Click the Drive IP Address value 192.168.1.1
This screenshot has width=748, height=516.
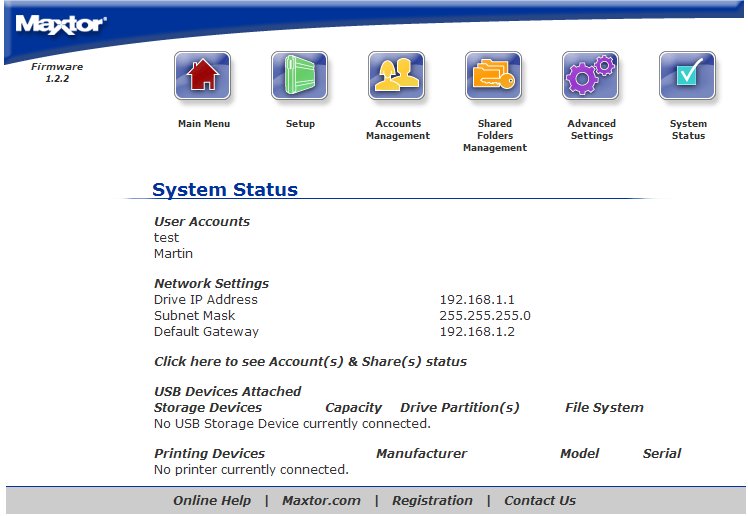click(477, 300)
